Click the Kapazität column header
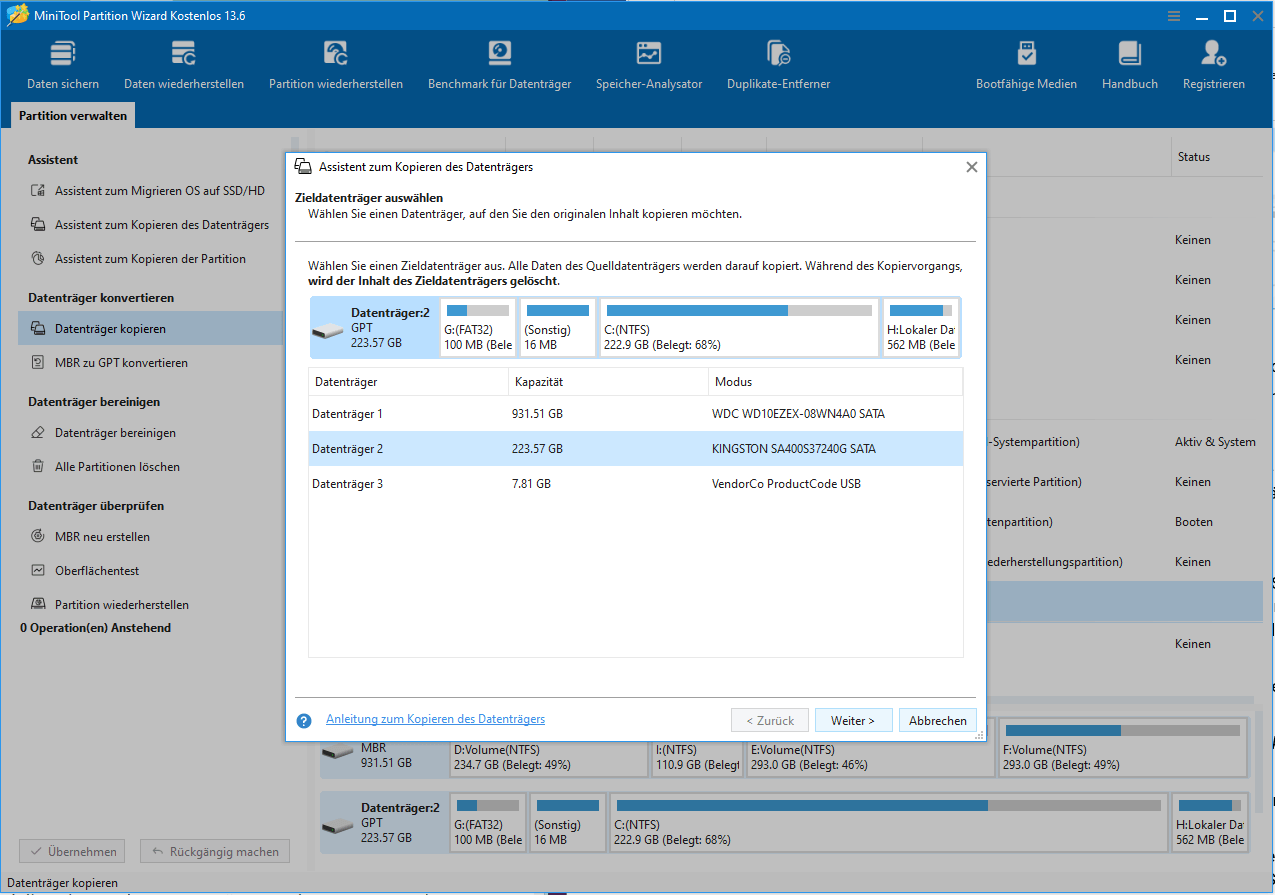Screen dimensions: 1275x895 click(608, 382)
